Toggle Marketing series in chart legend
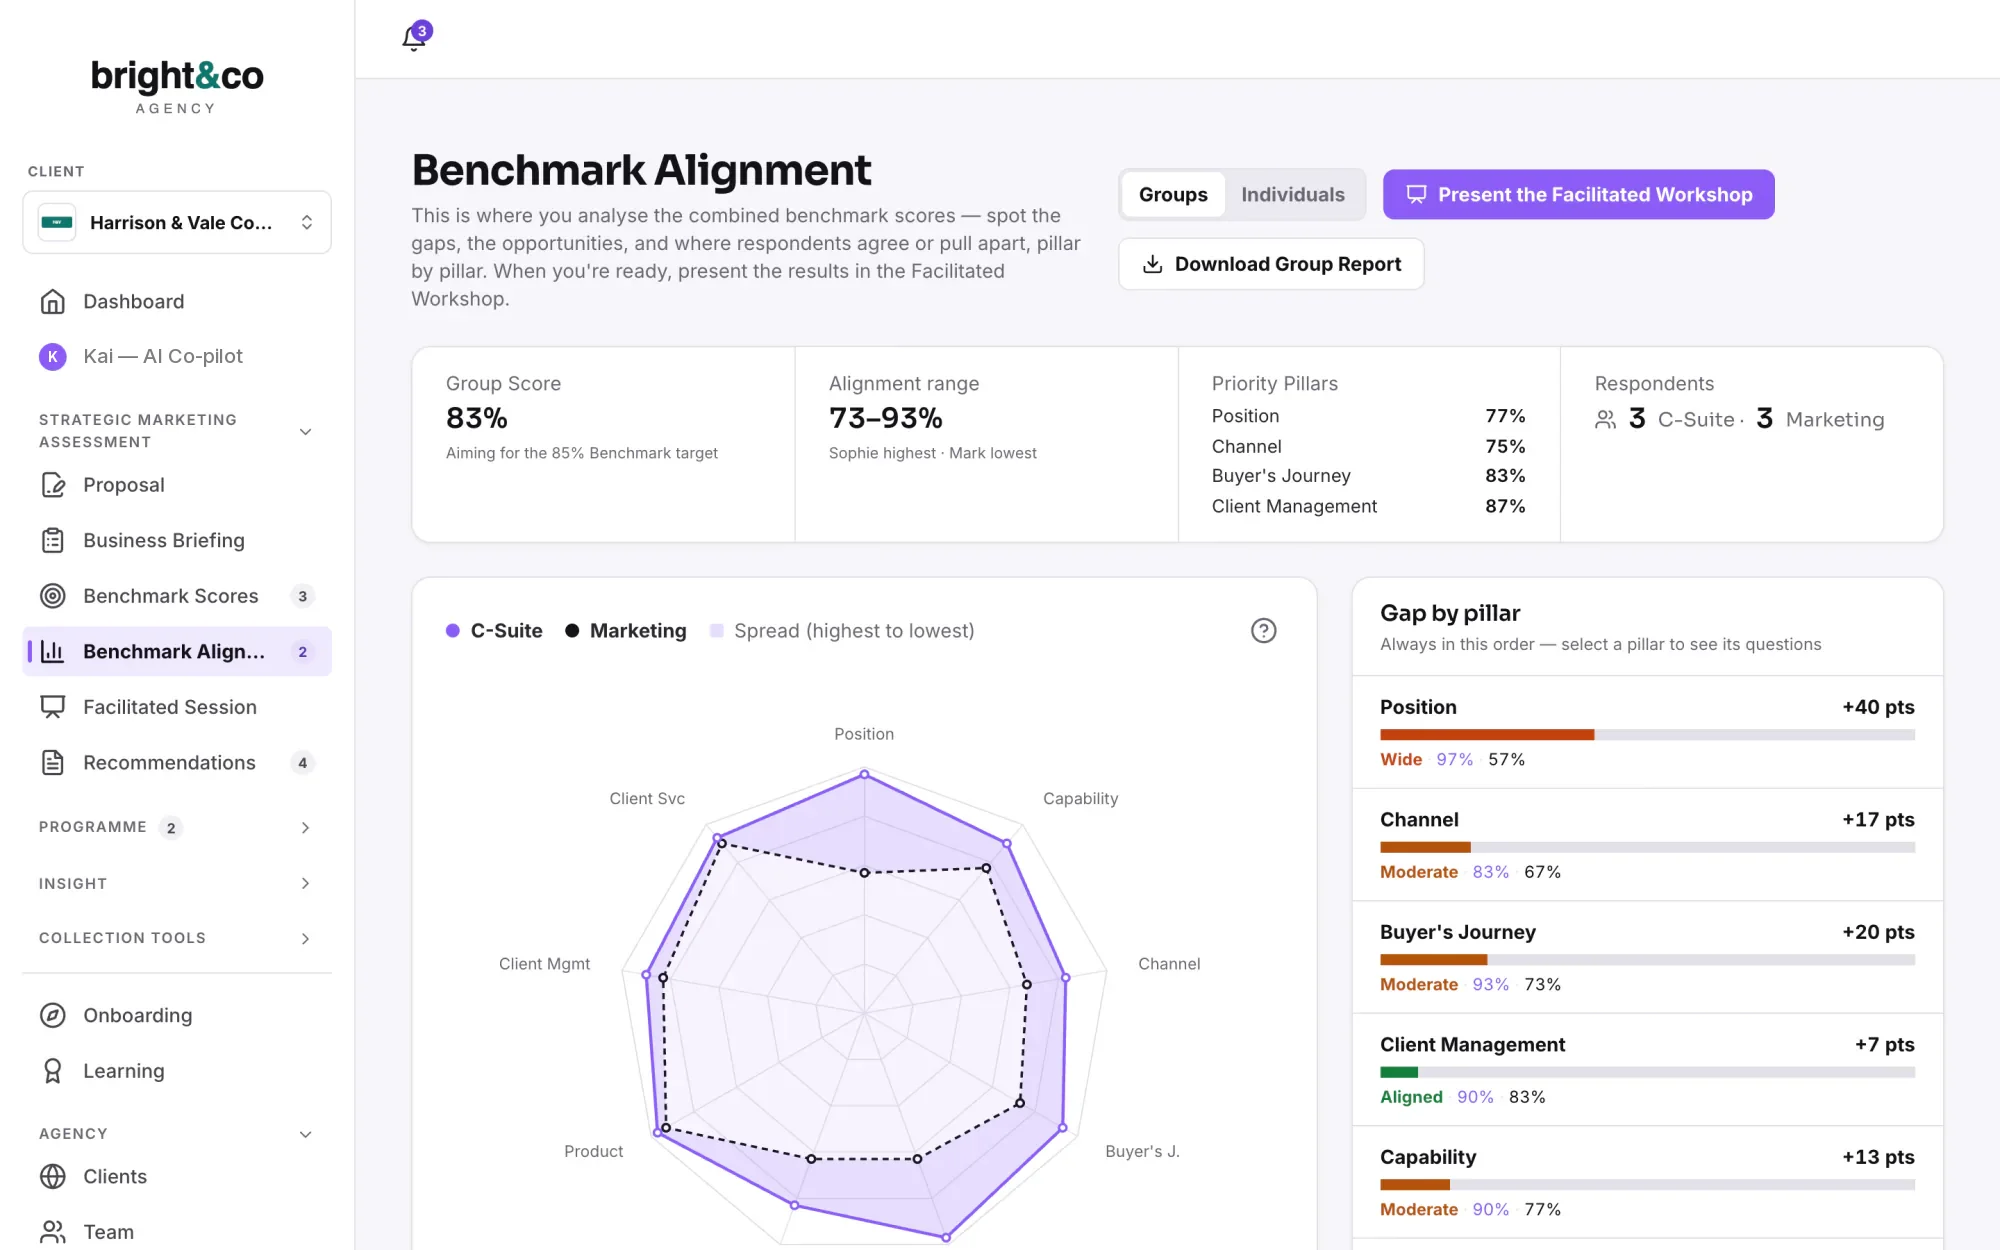2000x1250 pixels. click(626, 631)
